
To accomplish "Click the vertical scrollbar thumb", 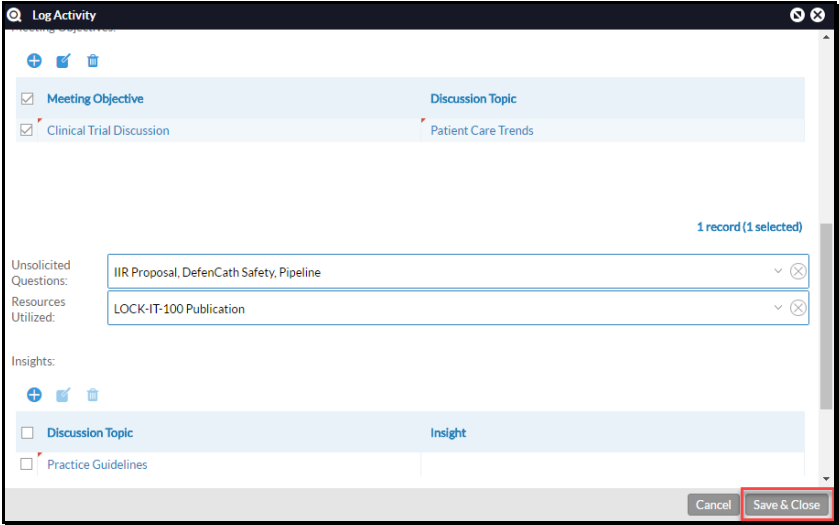I will (826, 316).
